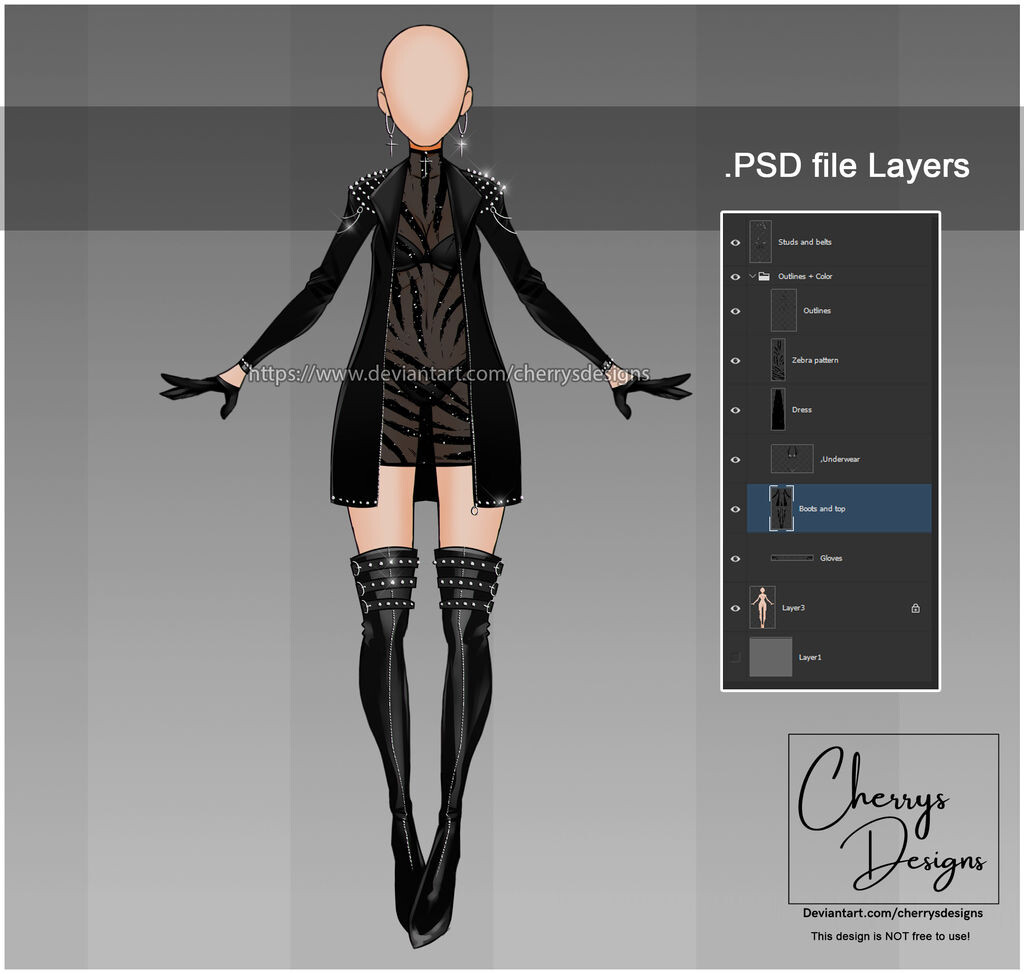1024x974 pixels.
Task: Show Layer1 using its empty visibility box
Action: (736, 656)
